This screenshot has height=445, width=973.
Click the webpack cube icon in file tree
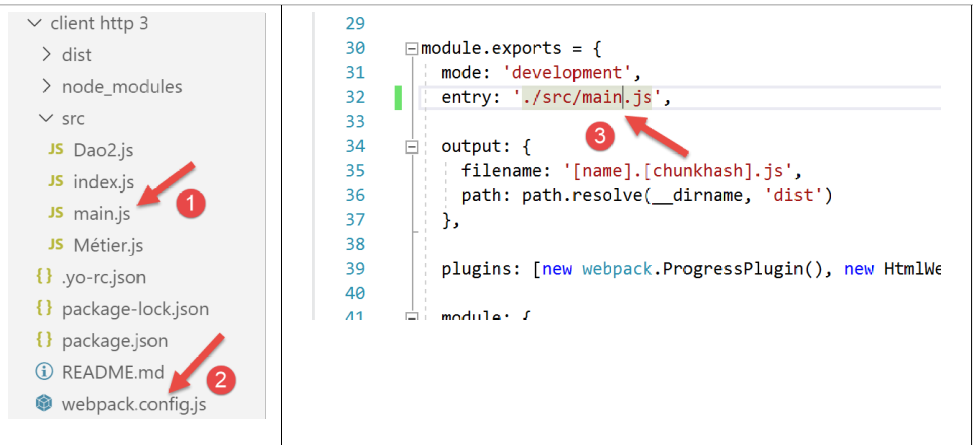43,404
